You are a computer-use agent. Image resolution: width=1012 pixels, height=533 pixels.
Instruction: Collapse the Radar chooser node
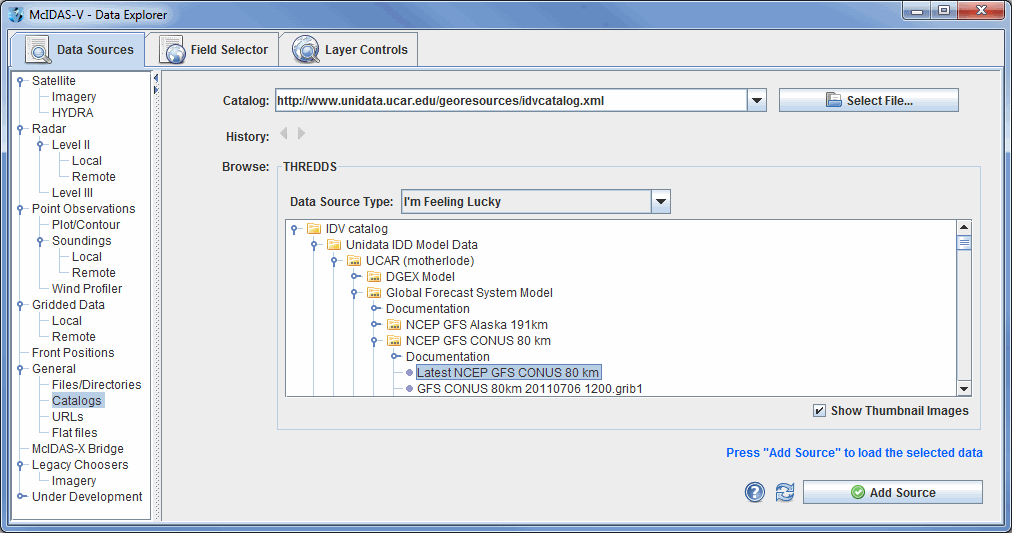coord(21,129)
